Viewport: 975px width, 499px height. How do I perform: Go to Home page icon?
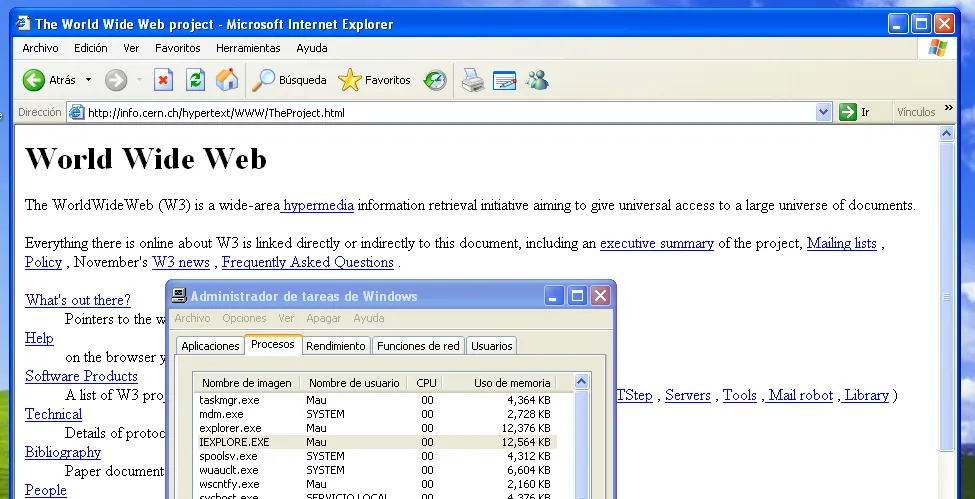tap(227, 80)
